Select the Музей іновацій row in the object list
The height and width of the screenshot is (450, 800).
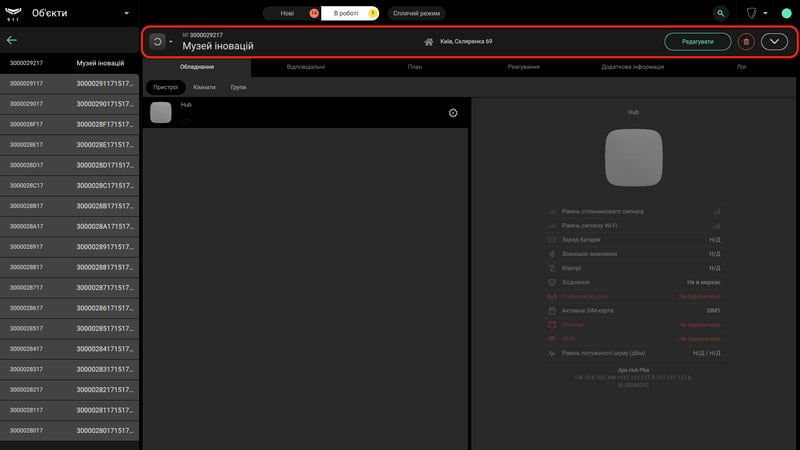pyautogui.click(x=69, y=63)
